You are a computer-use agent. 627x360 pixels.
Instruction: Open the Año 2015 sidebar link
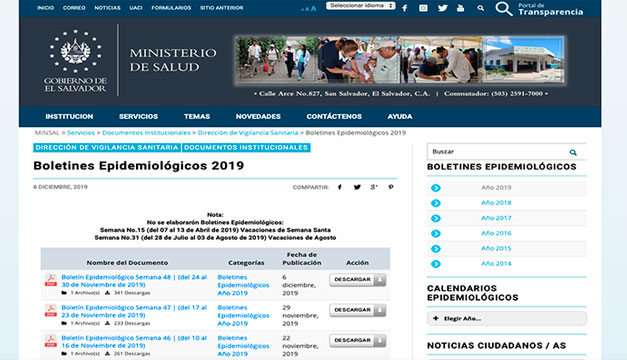pos(496,248)
